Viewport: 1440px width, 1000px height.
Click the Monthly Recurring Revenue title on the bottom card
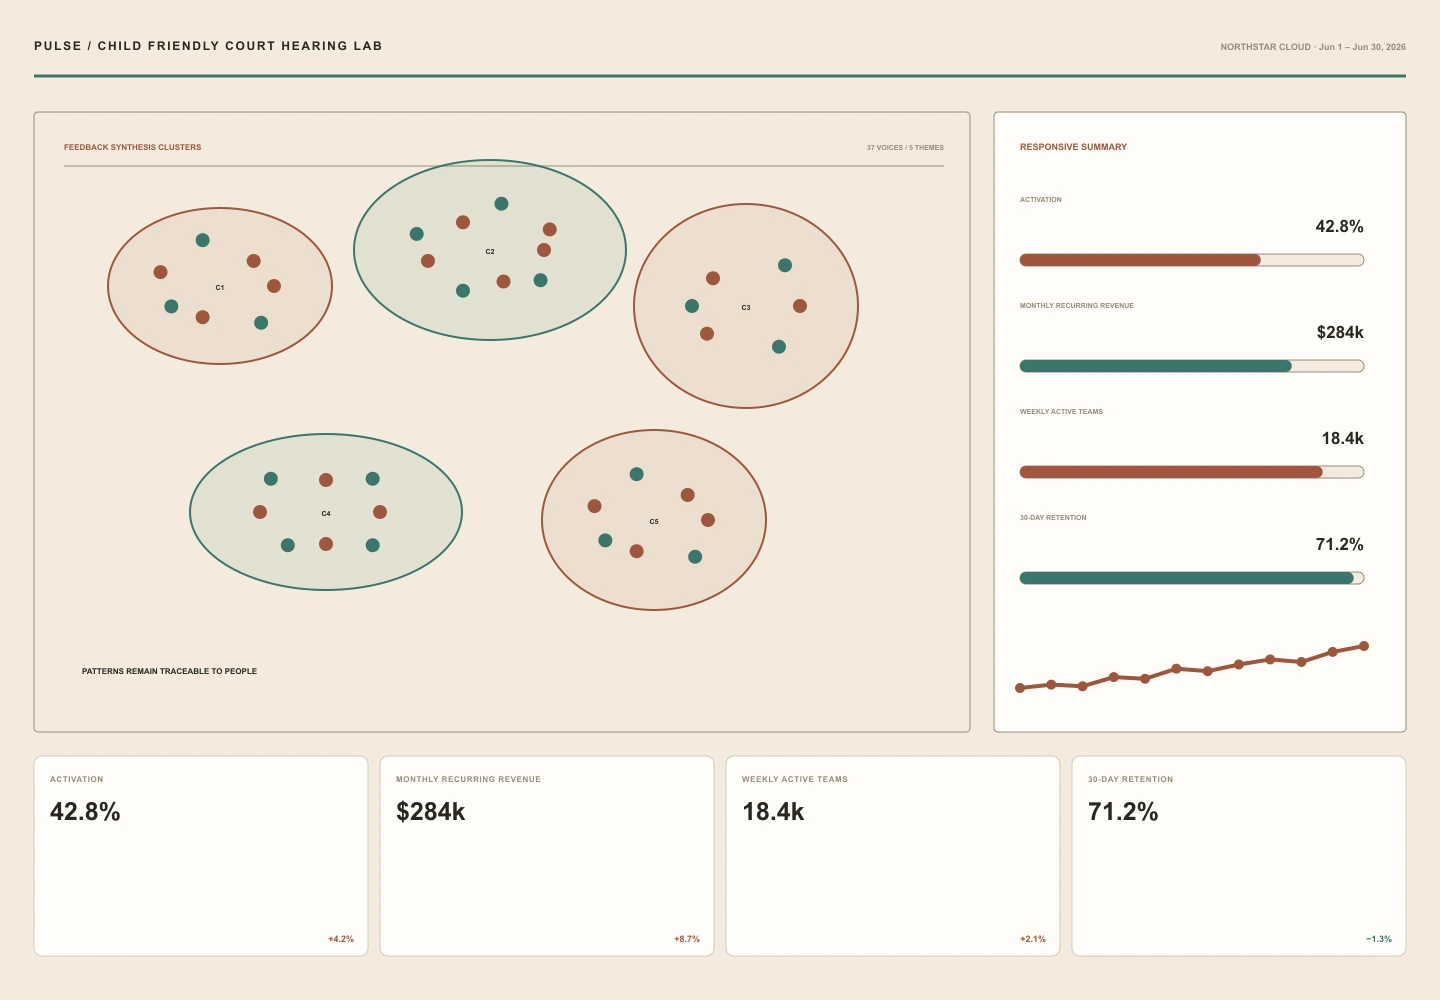pos(468,779)
